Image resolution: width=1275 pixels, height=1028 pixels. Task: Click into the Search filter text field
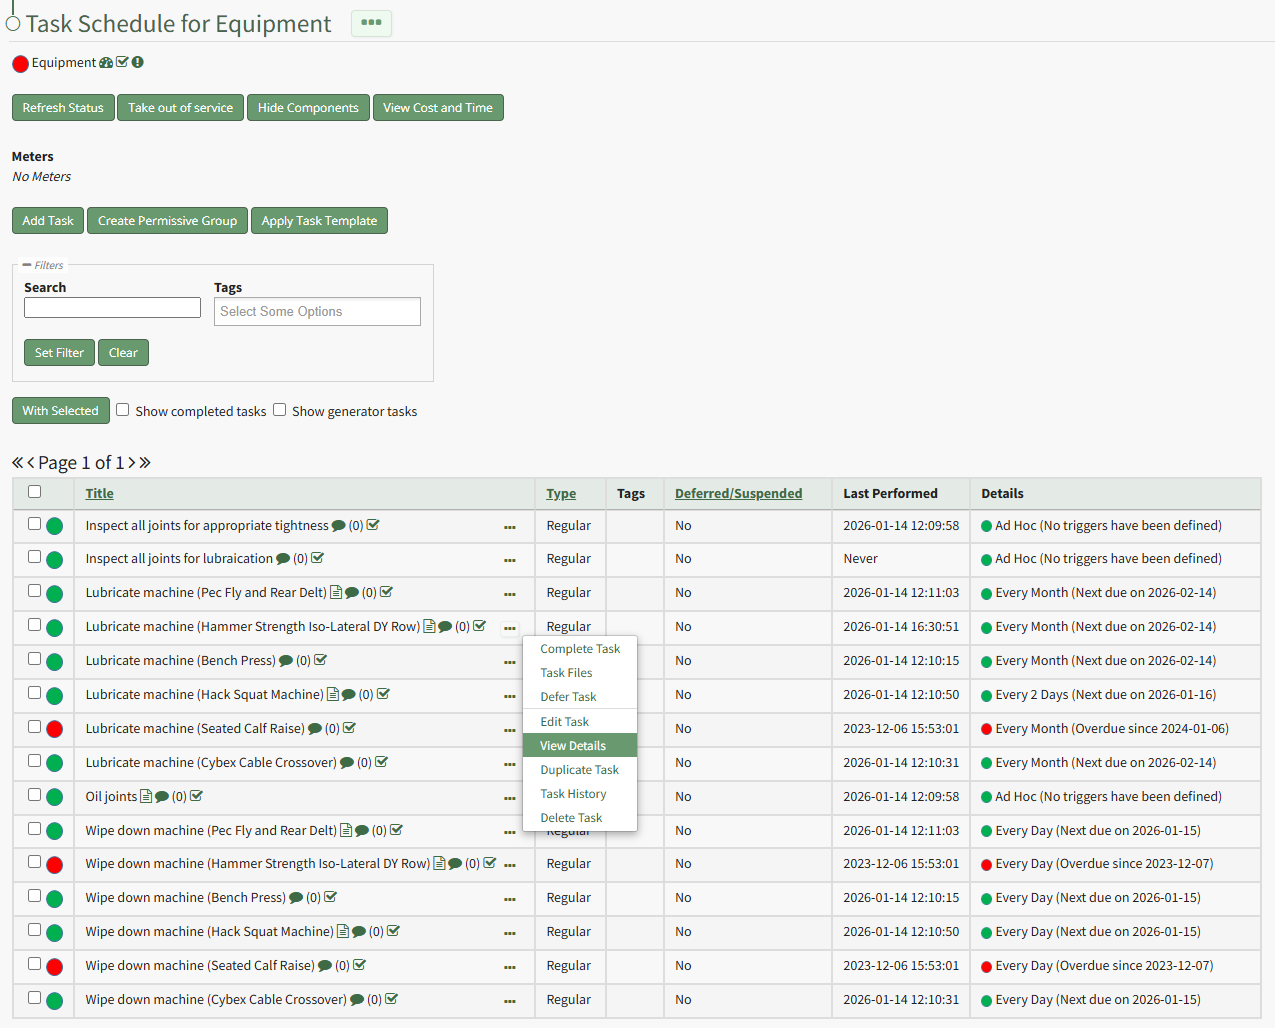112,308
